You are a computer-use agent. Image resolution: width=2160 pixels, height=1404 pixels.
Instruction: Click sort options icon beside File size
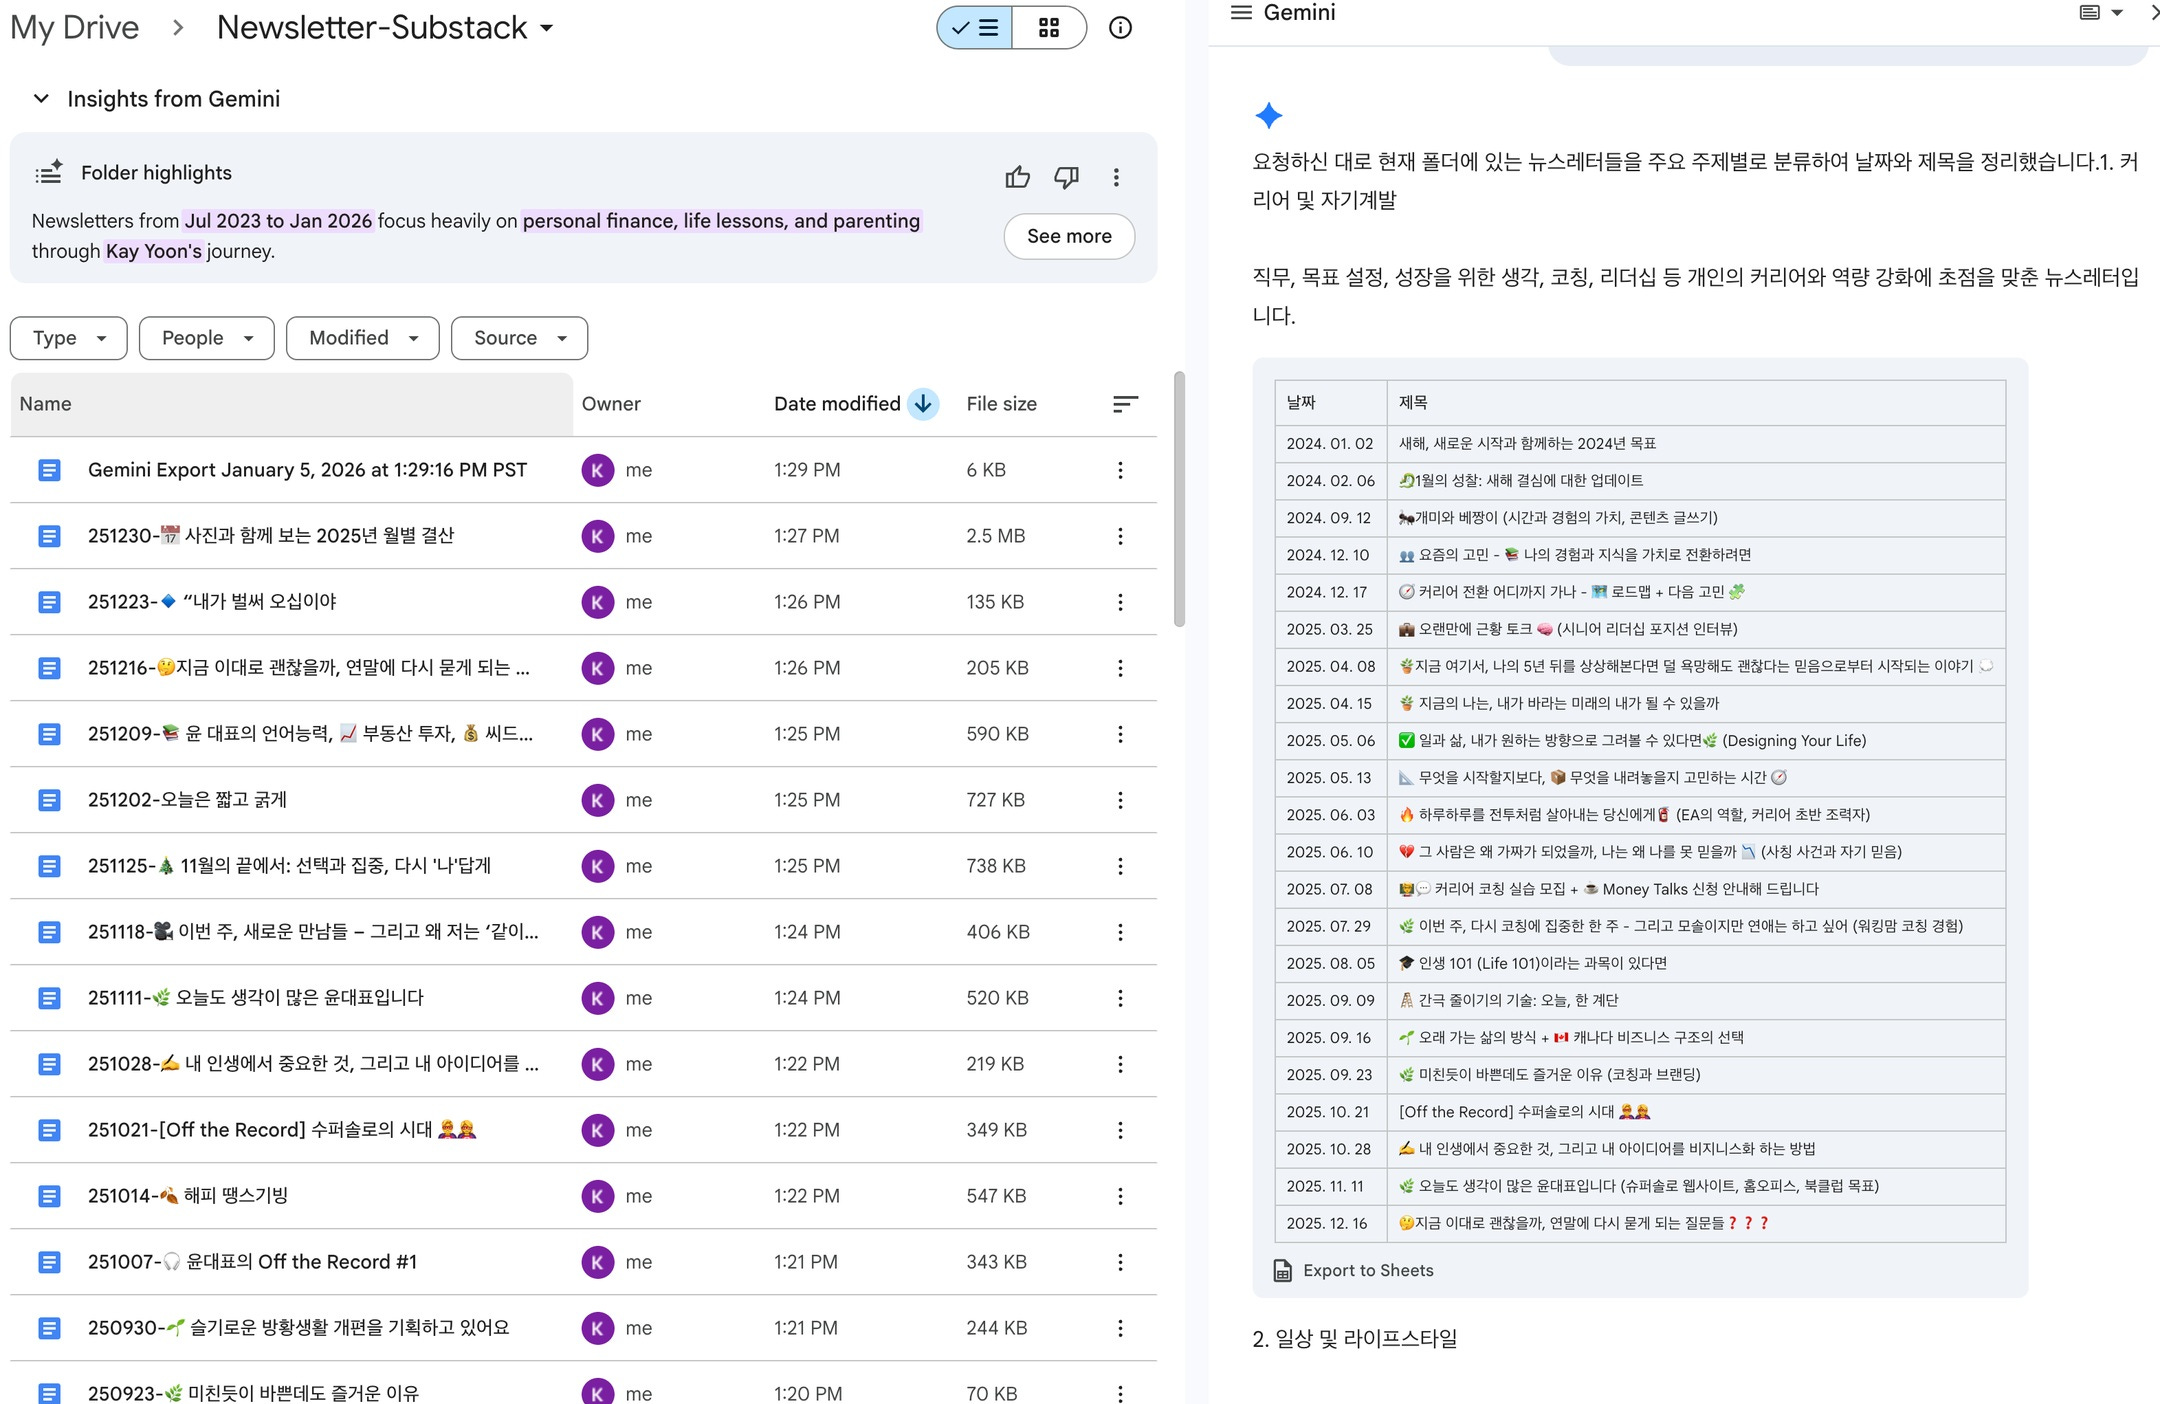(x=1125, y=404)
